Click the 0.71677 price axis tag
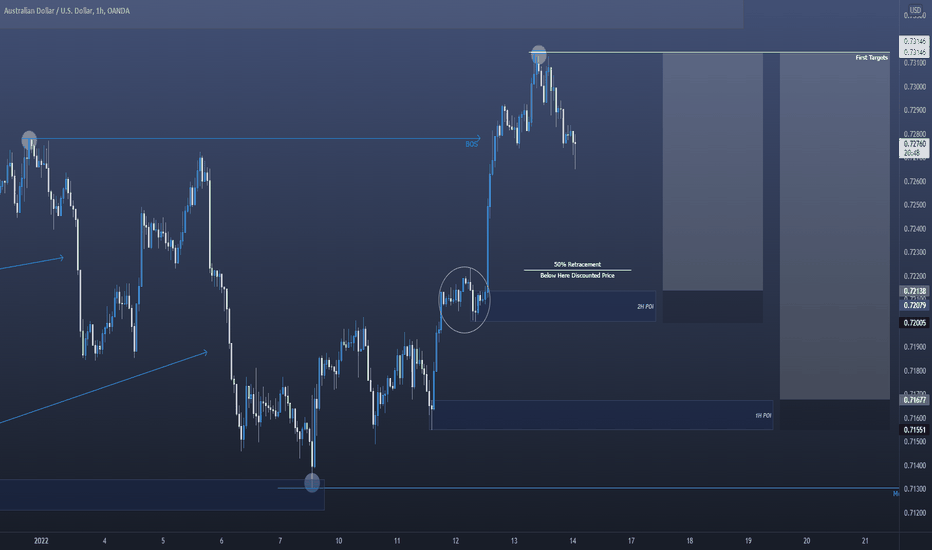 (x=914, y=400)
